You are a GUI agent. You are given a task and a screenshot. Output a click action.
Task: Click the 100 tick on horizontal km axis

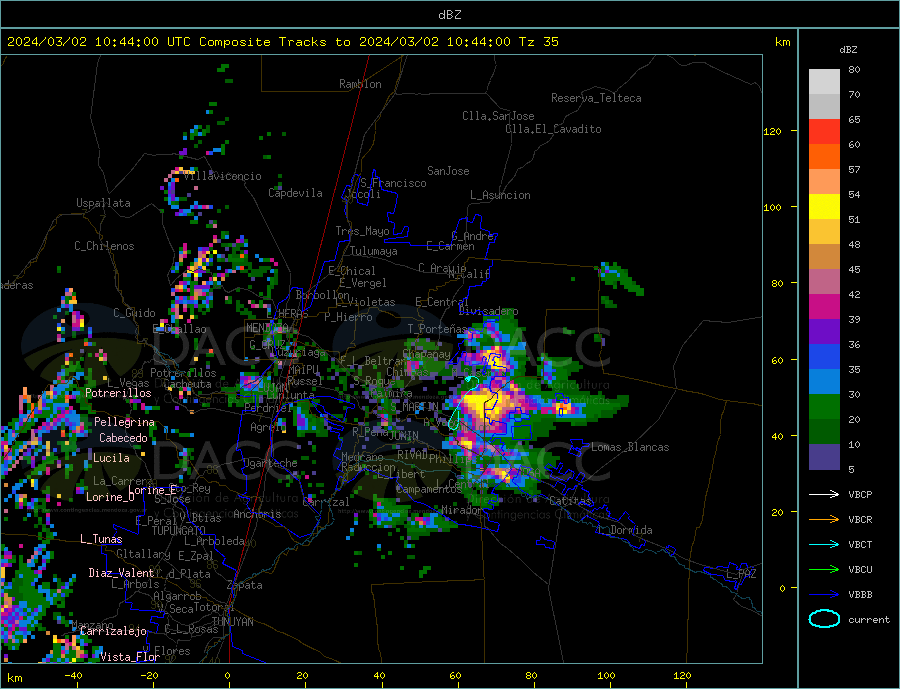[x=606, y=676]
